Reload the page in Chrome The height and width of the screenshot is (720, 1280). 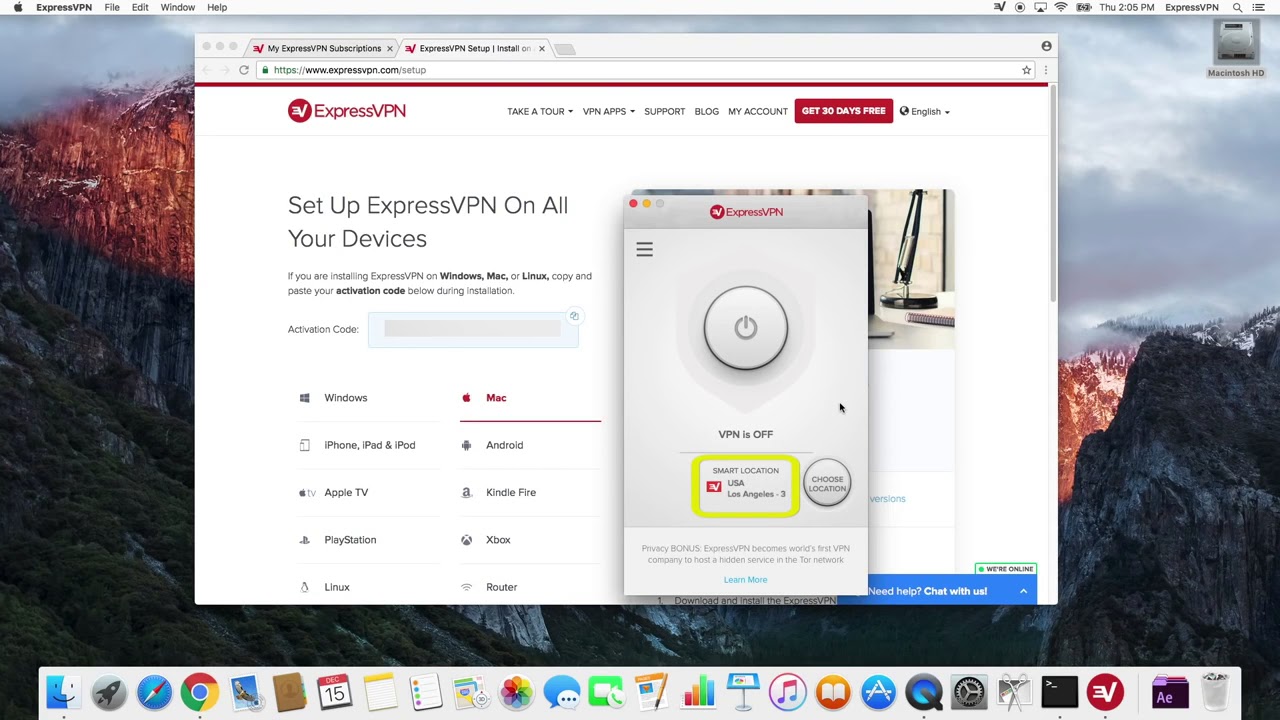(x=244, y=70)
